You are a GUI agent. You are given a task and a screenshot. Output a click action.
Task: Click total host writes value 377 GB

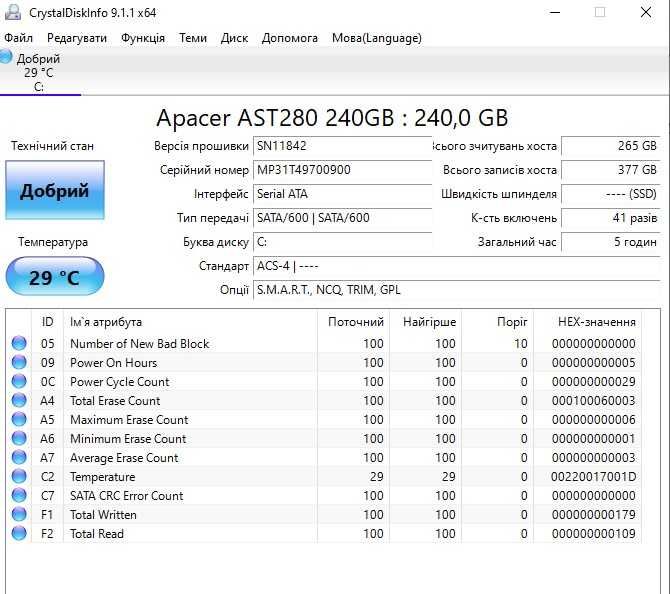pos(611,170)
